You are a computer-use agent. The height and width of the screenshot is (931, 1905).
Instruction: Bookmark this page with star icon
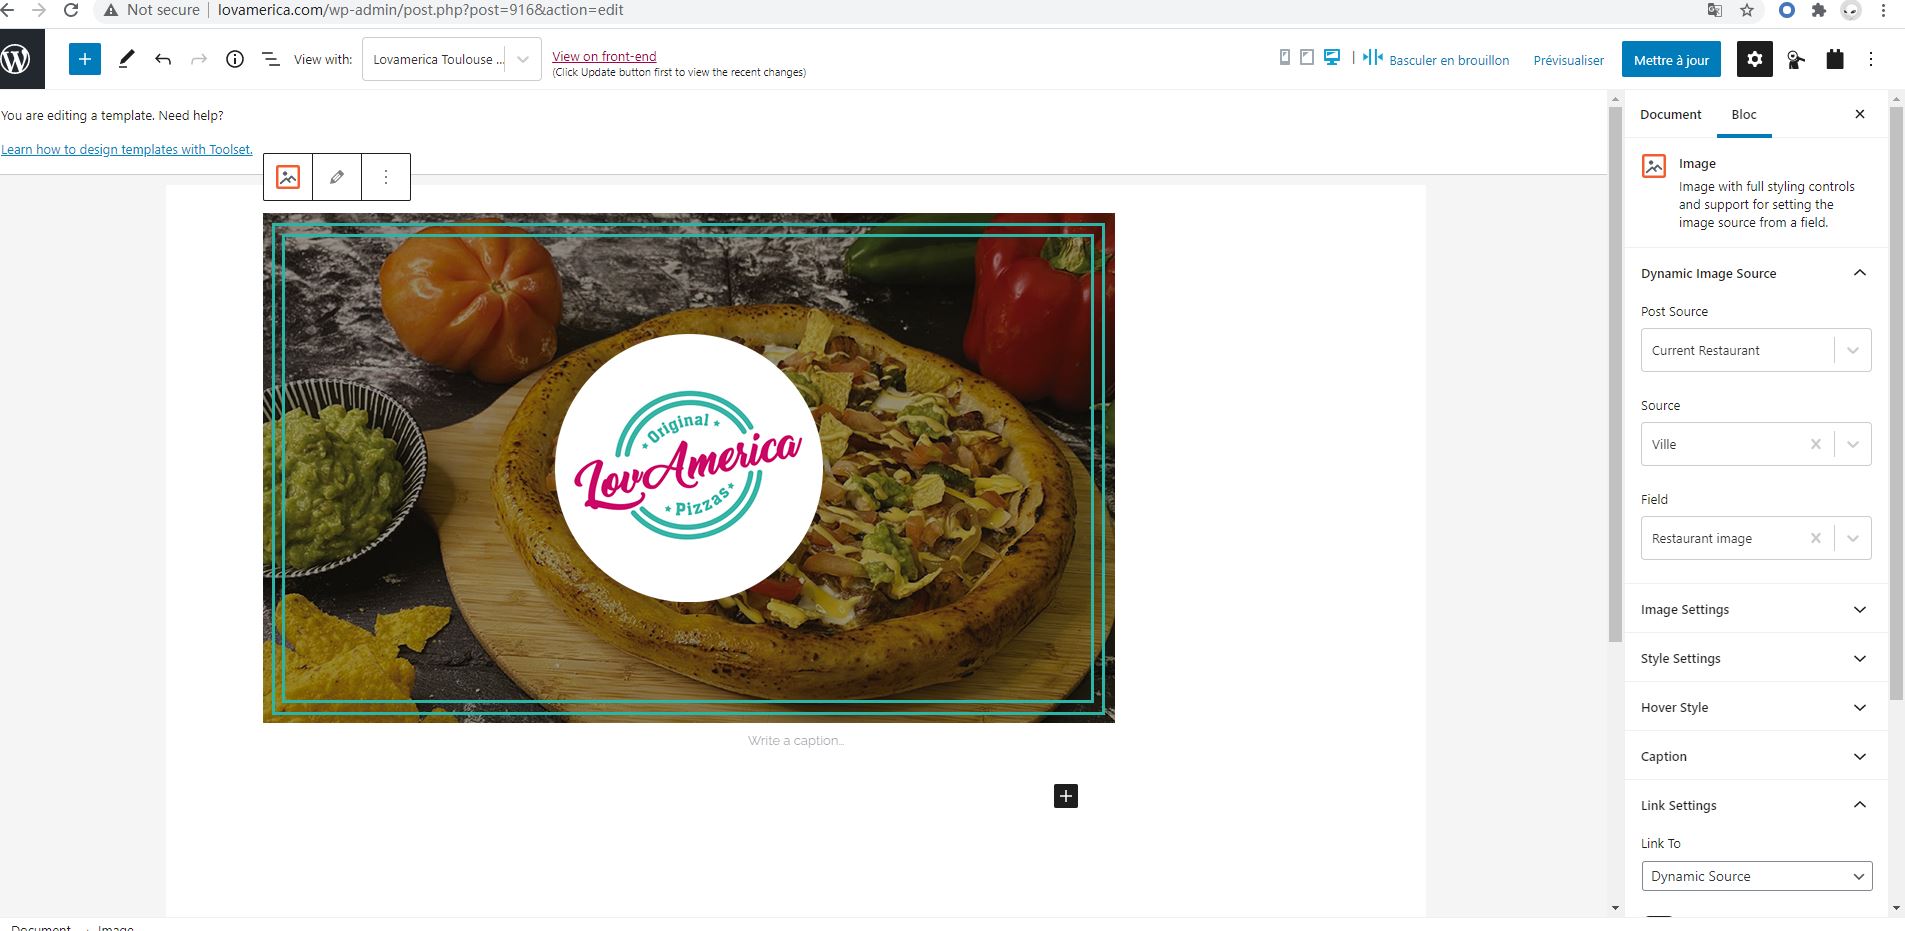[x=1747, y=10]
